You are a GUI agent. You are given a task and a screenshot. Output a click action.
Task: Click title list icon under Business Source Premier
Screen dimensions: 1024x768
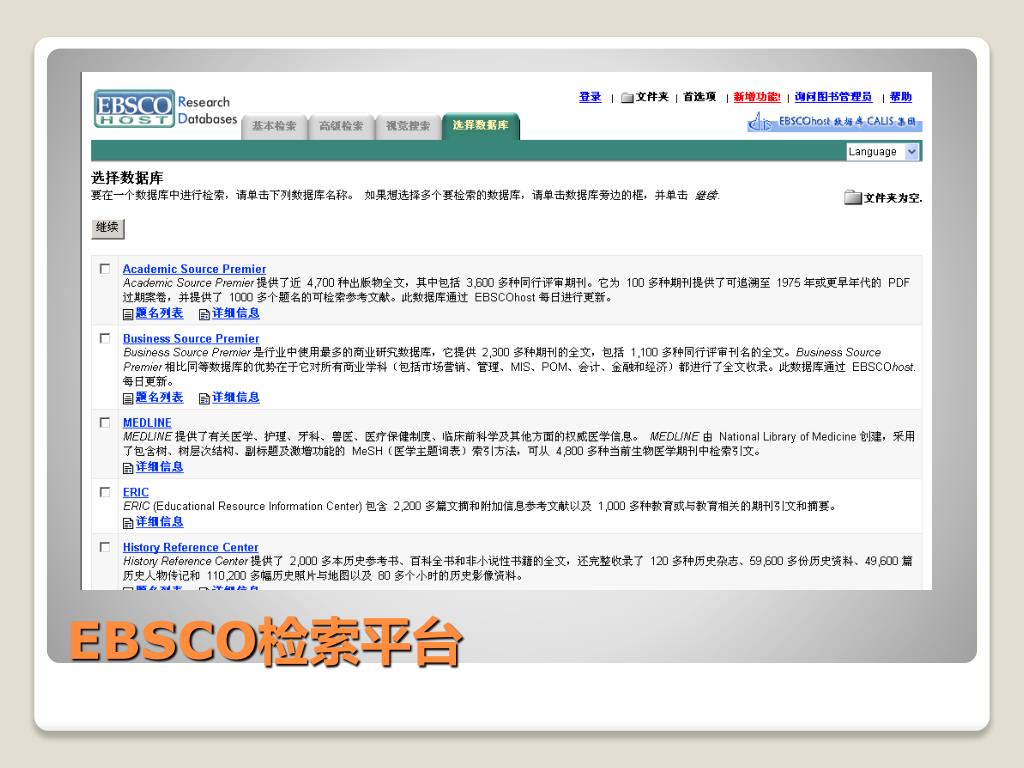pos(128,398)
